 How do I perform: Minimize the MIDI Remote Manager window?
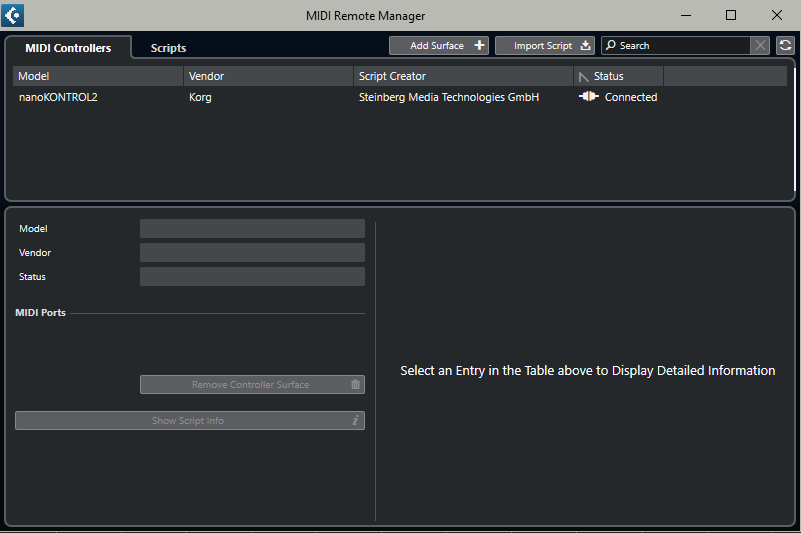686,15
